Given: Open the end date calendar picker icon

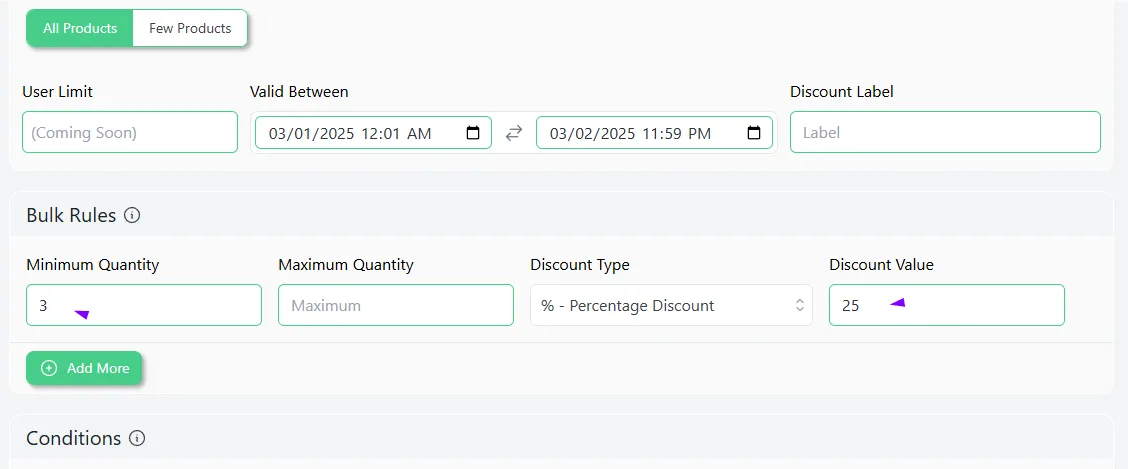Looking at the screenshot, I should (x=753, y=133).
